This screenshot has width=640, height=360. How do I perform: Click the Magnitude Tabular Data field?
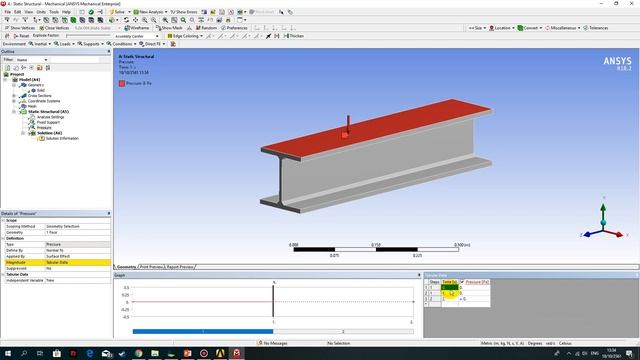pos(78,262)
